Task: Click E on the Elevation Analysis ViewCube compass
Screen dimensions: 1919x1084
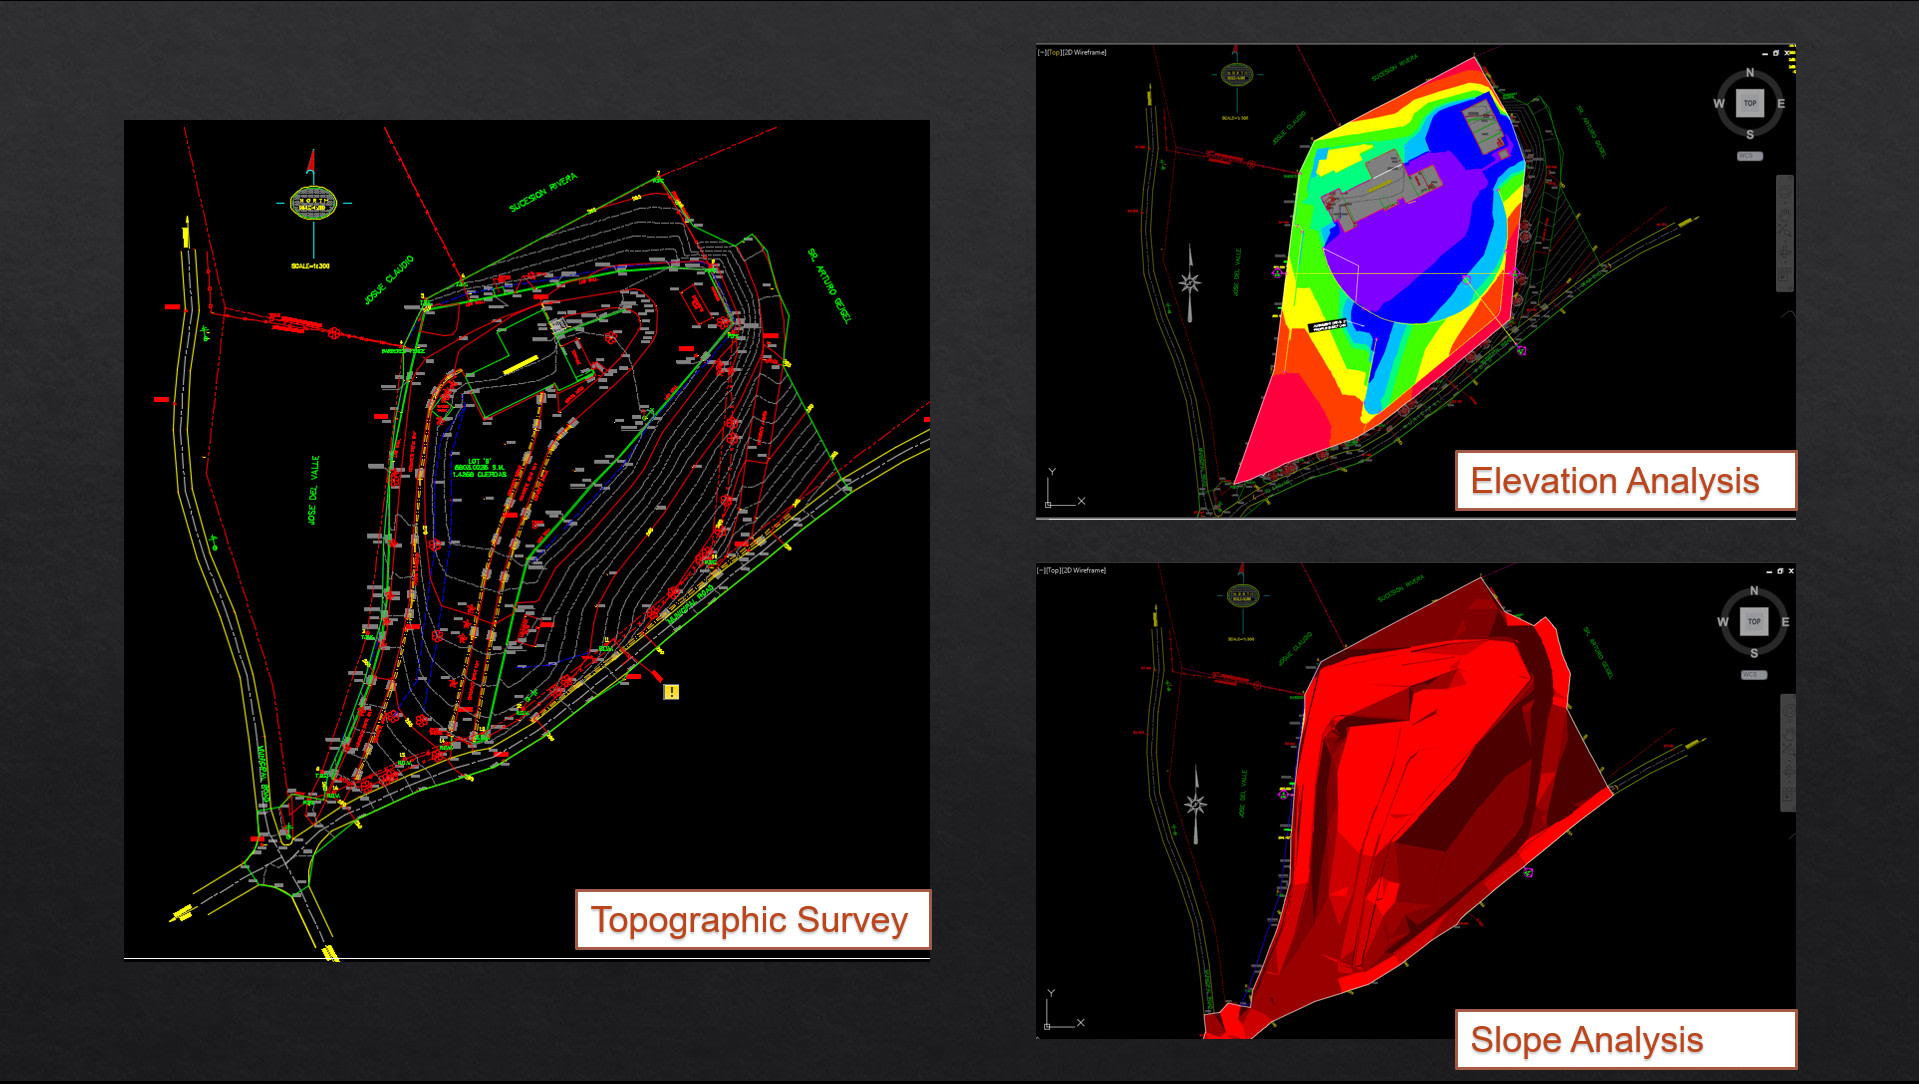Action: [1781, 103]
